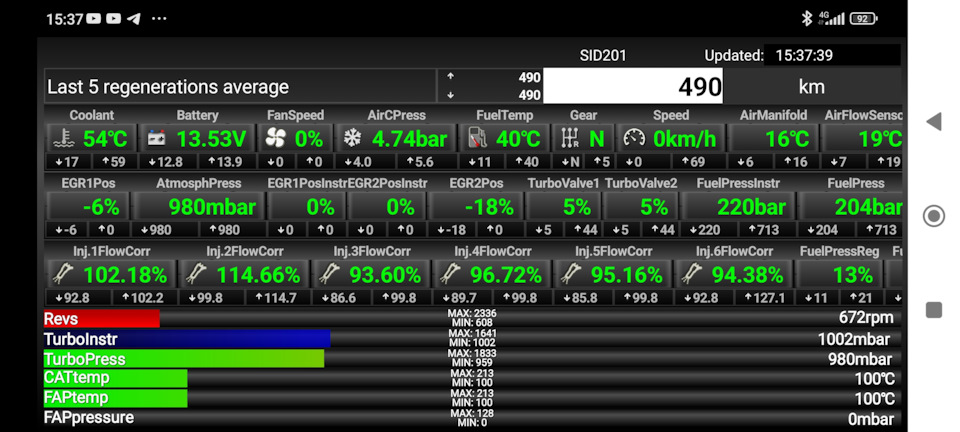Image resolution: width=960 pixels, height=432 pixels.
Task: Tap the blue TurboInstr bar
Action: pyautogui.click(x=186, y=339)
